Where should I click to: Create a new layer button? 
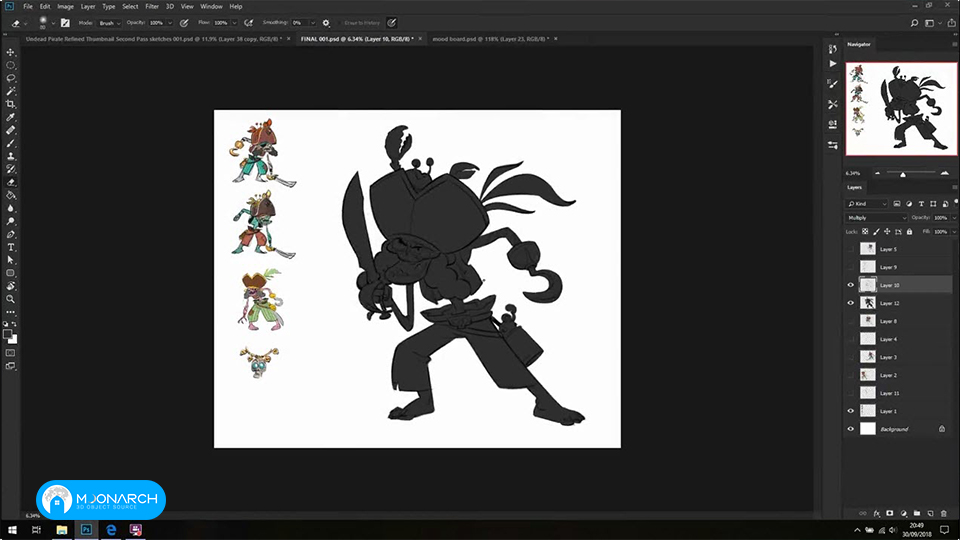point(930,513)
